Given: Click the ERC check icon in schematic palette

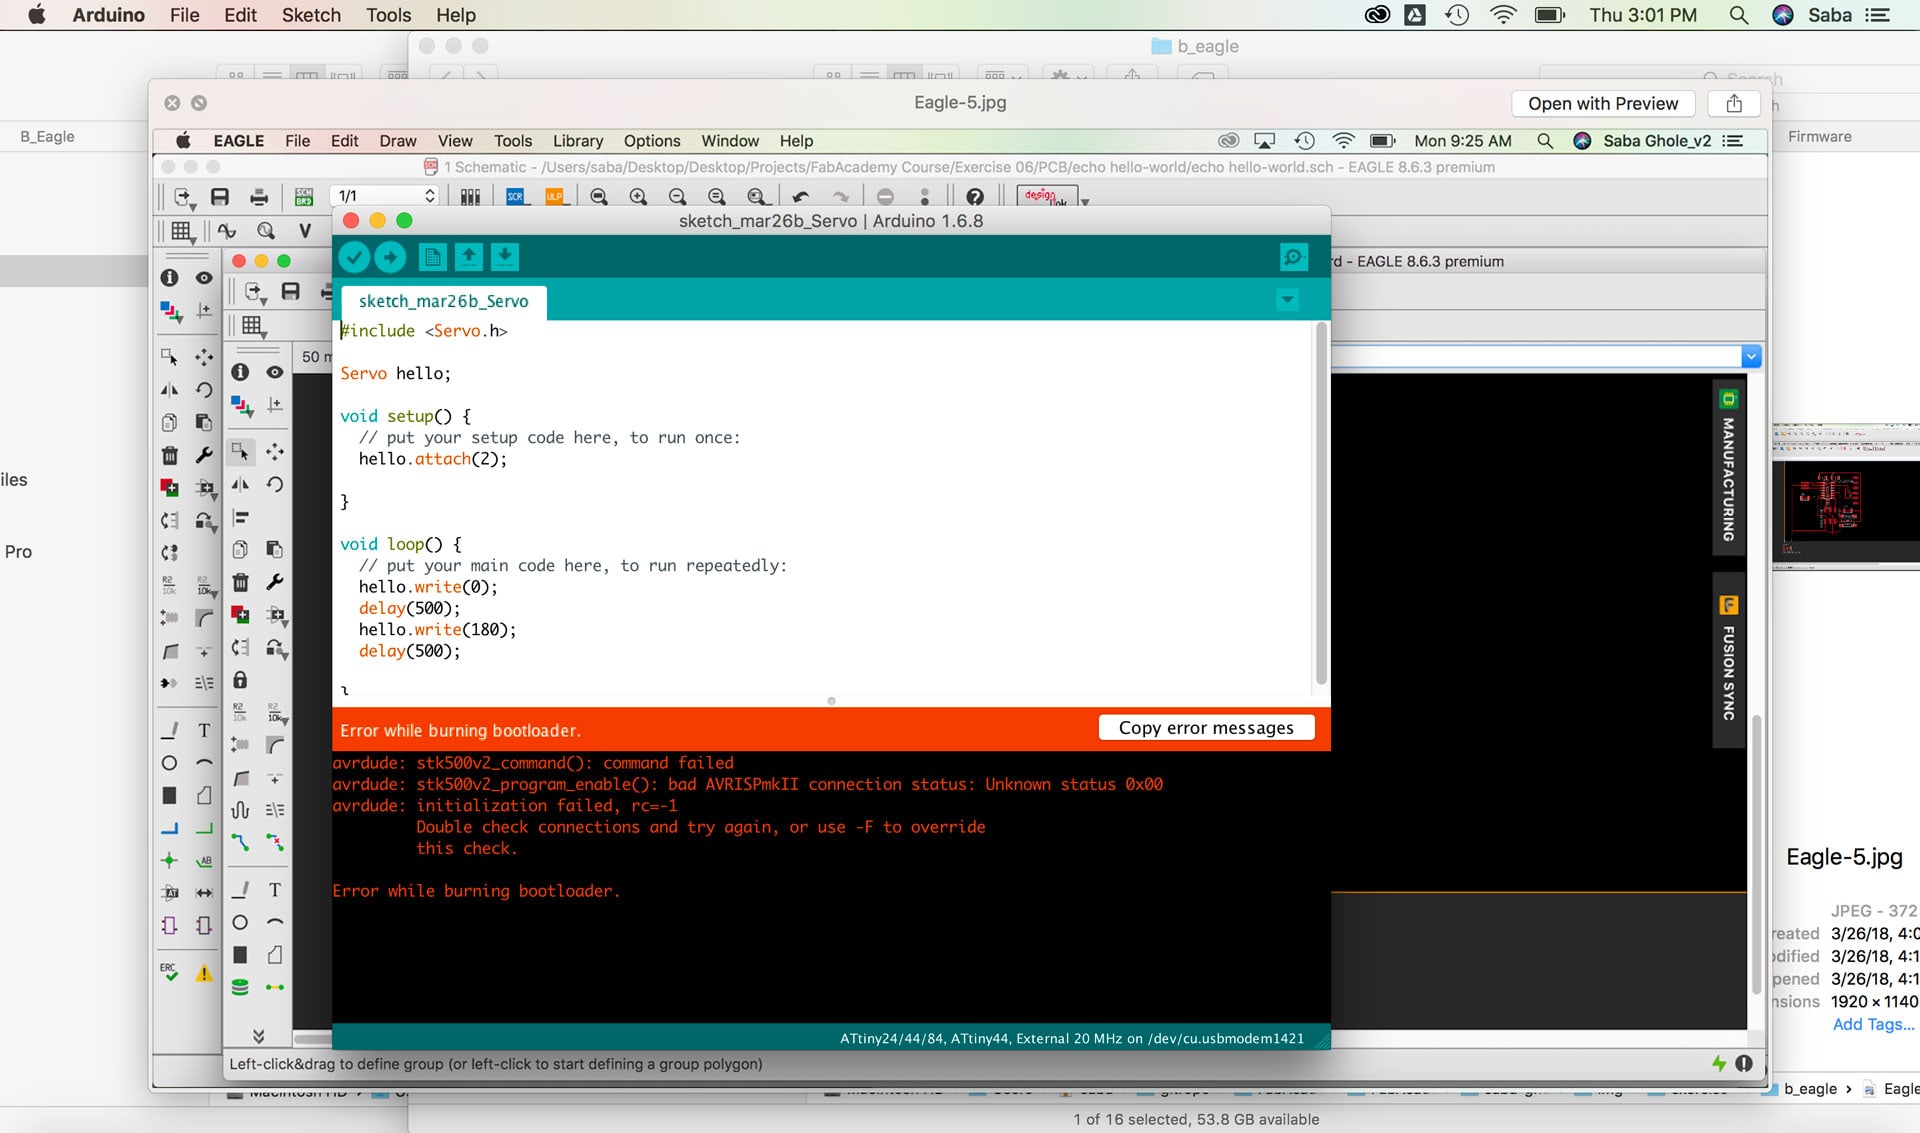Looking at the screenshot, I should point(169,972).
